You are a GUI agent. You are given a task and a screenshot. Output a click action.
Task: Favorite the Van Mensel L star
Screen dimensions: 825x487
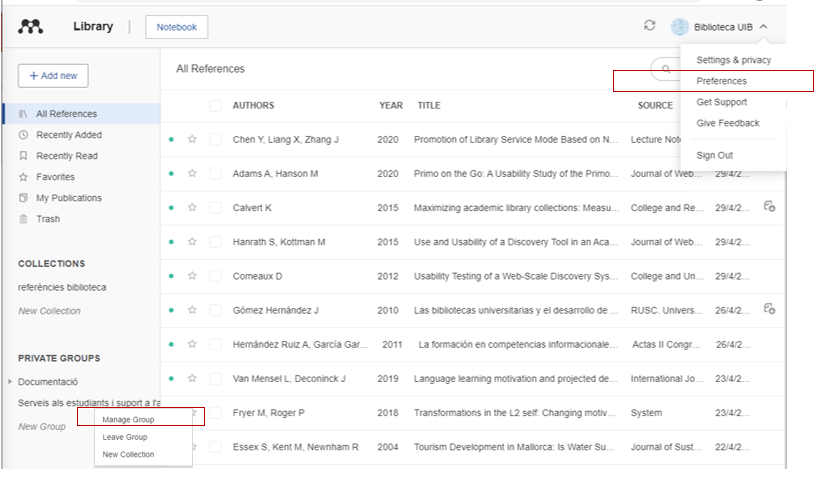(x=192, y=378)
